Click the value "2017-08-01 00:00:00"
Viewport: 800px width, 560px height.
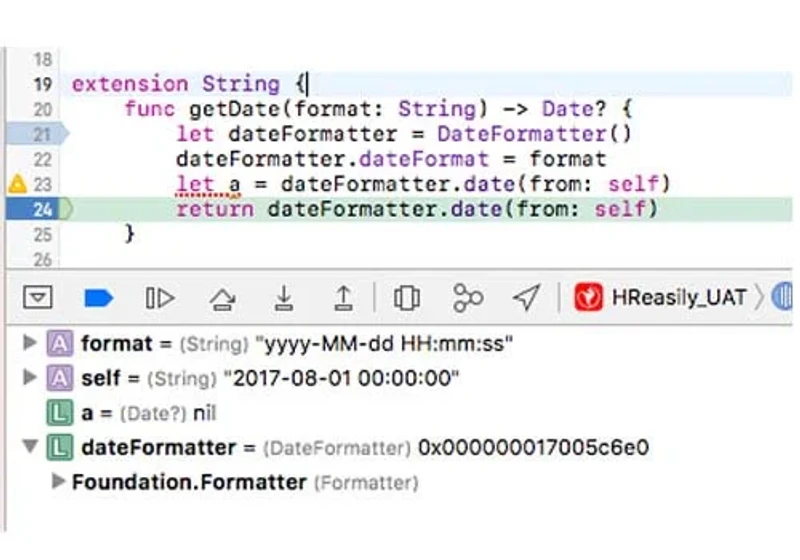pyautogui.click(x=341, y=378)
